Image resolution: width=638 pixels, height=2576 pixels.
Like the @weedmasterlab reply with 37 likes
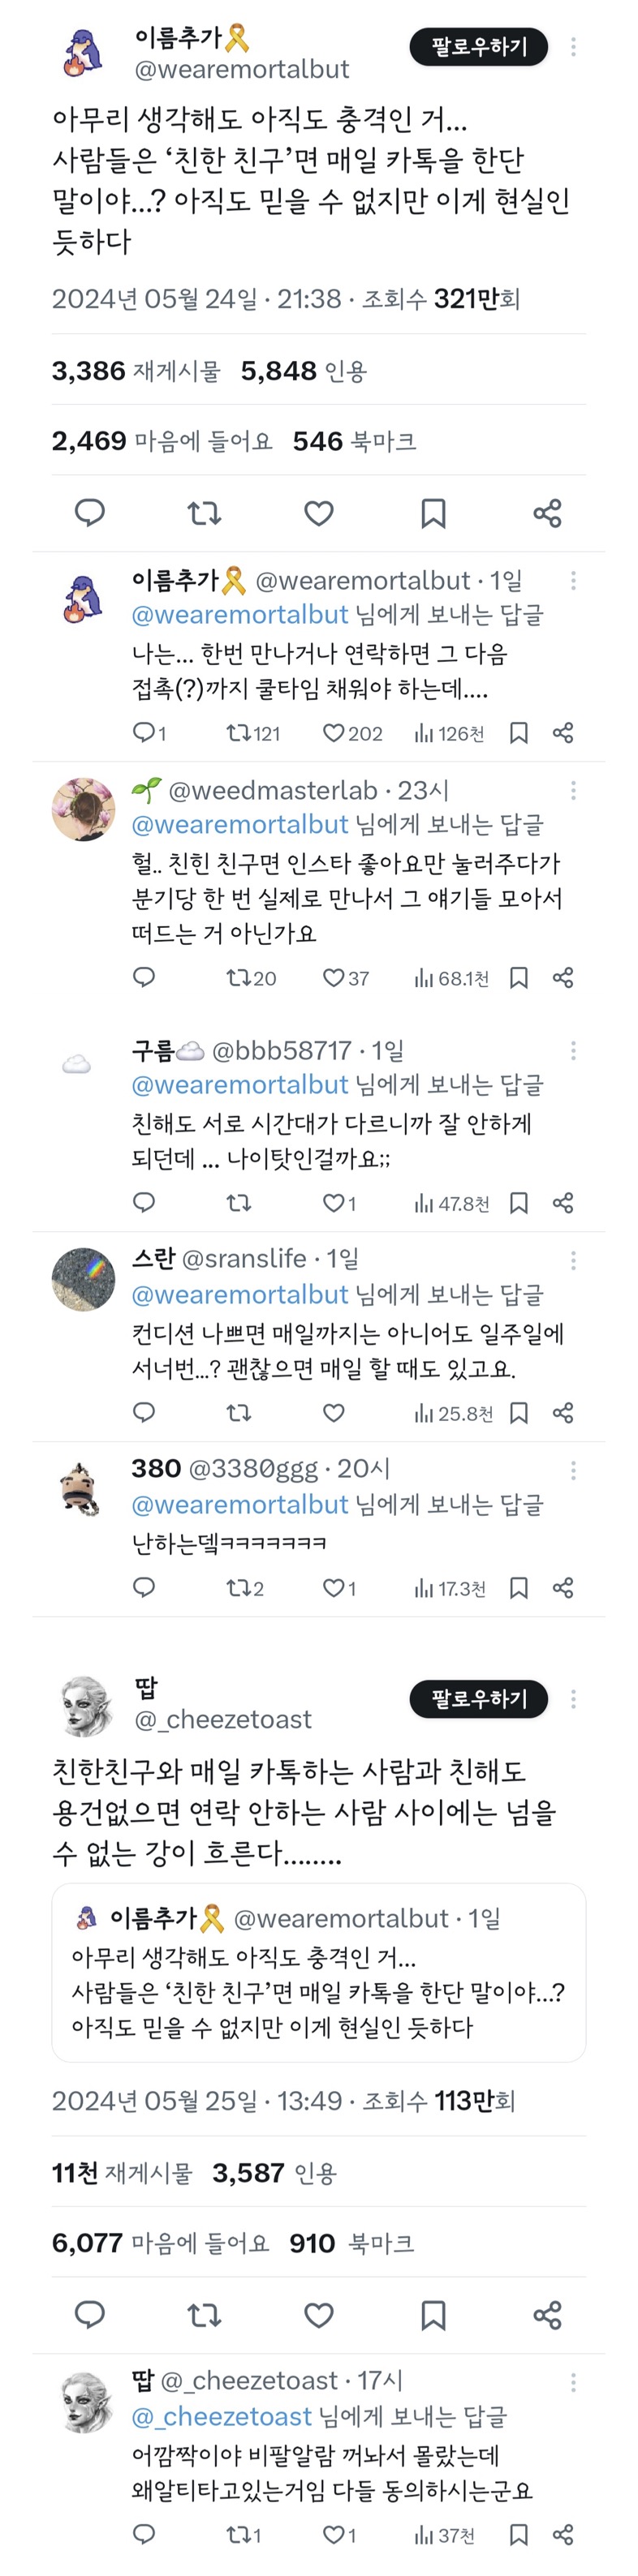[334, 978]
